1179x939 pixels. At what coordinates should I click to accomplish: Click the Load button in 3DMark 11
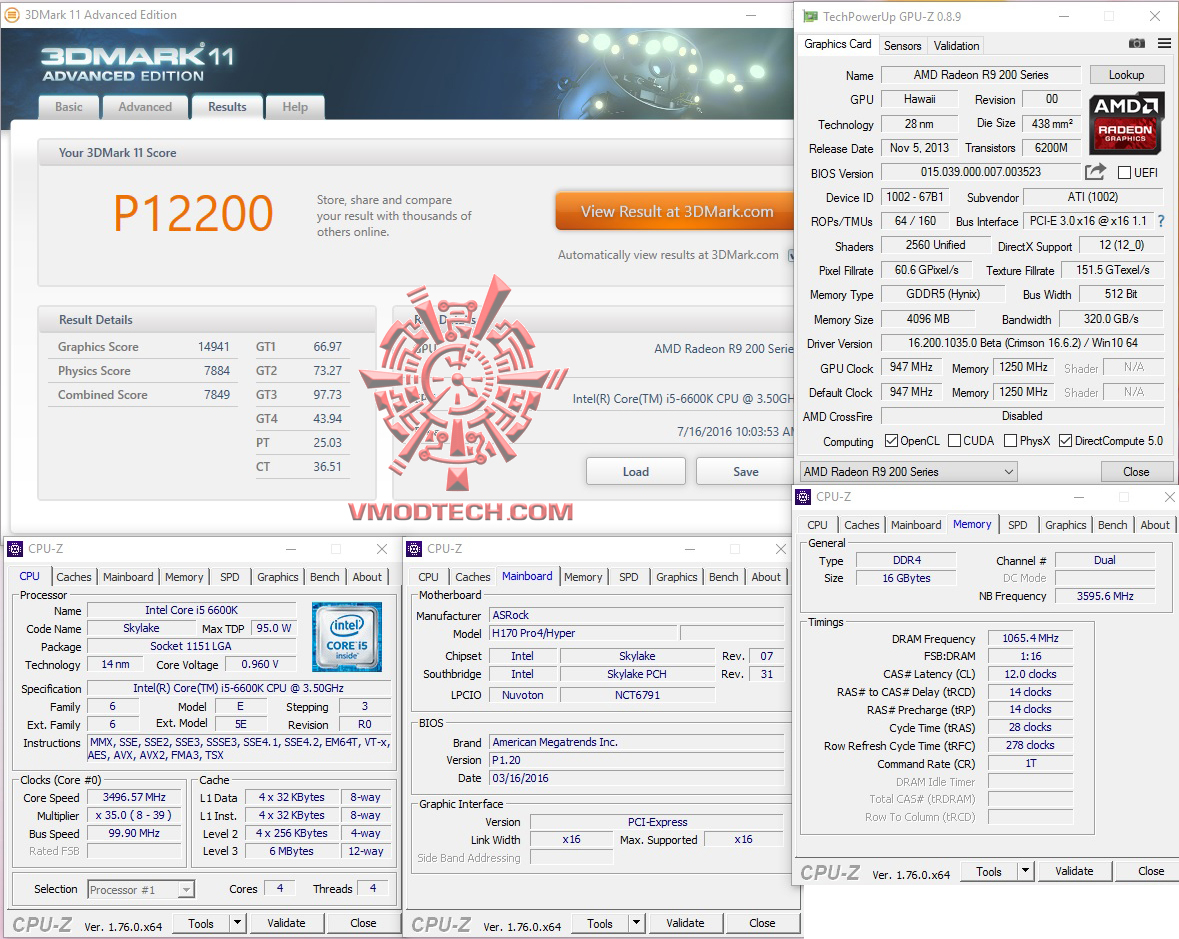pos(635,471)
